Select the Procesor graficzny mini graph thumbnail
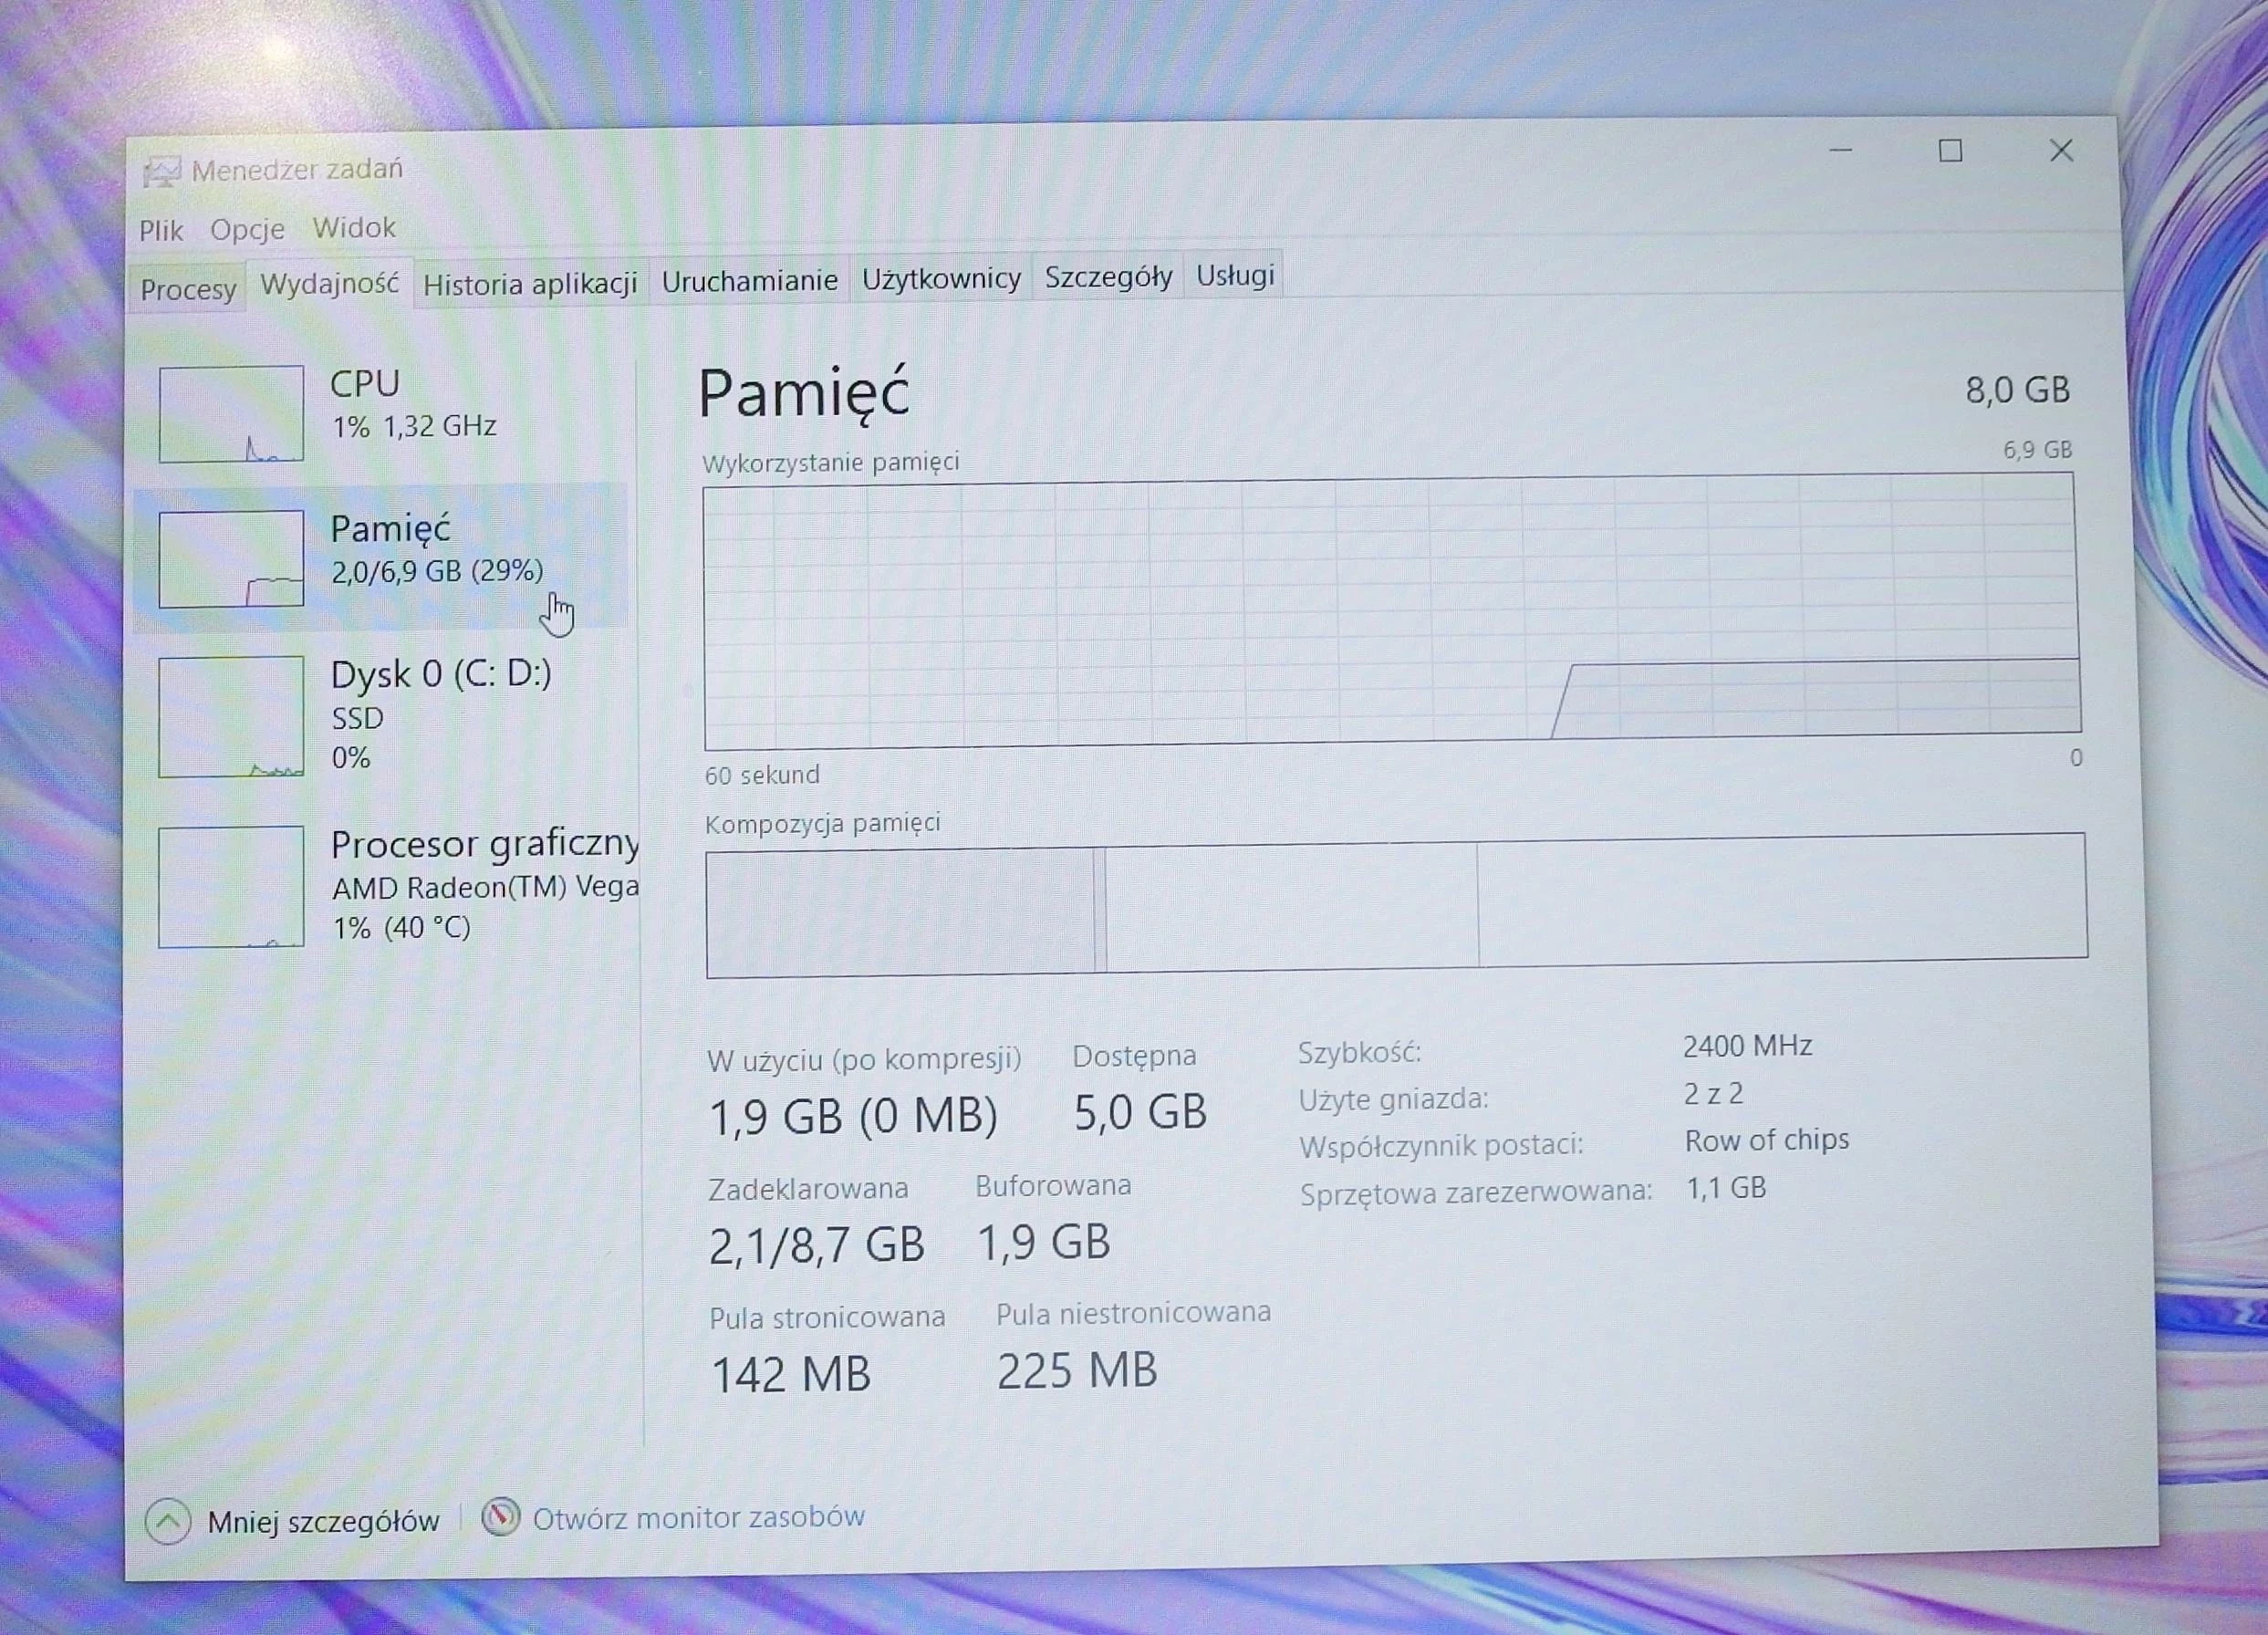 [231, 886]
